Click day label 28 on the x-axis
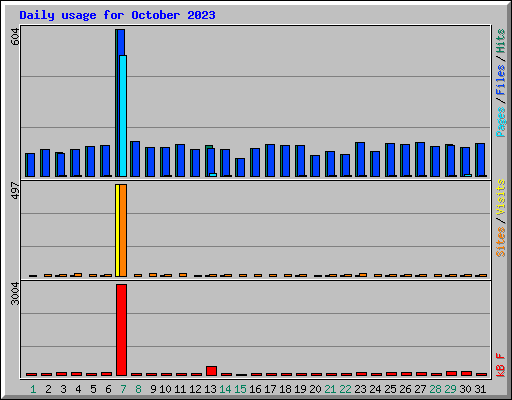The width and height of the screenshot is (512, 400). [x=435, y=389]
